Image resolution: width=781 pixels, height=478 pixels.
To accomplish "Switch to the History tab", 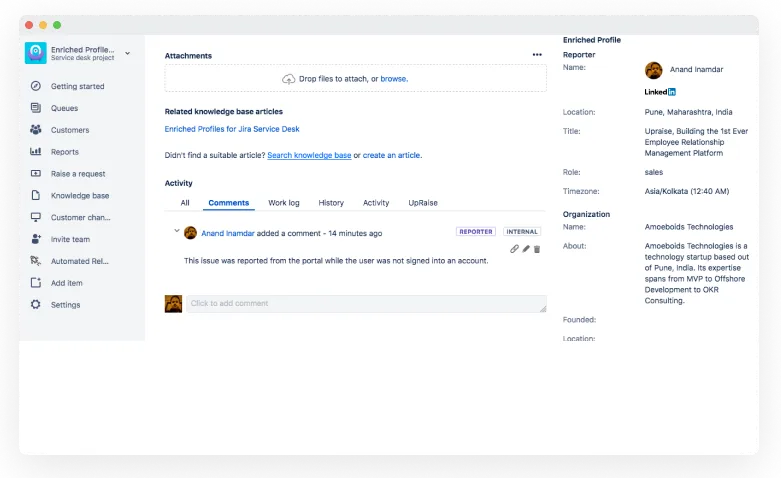I will (331, 203).
